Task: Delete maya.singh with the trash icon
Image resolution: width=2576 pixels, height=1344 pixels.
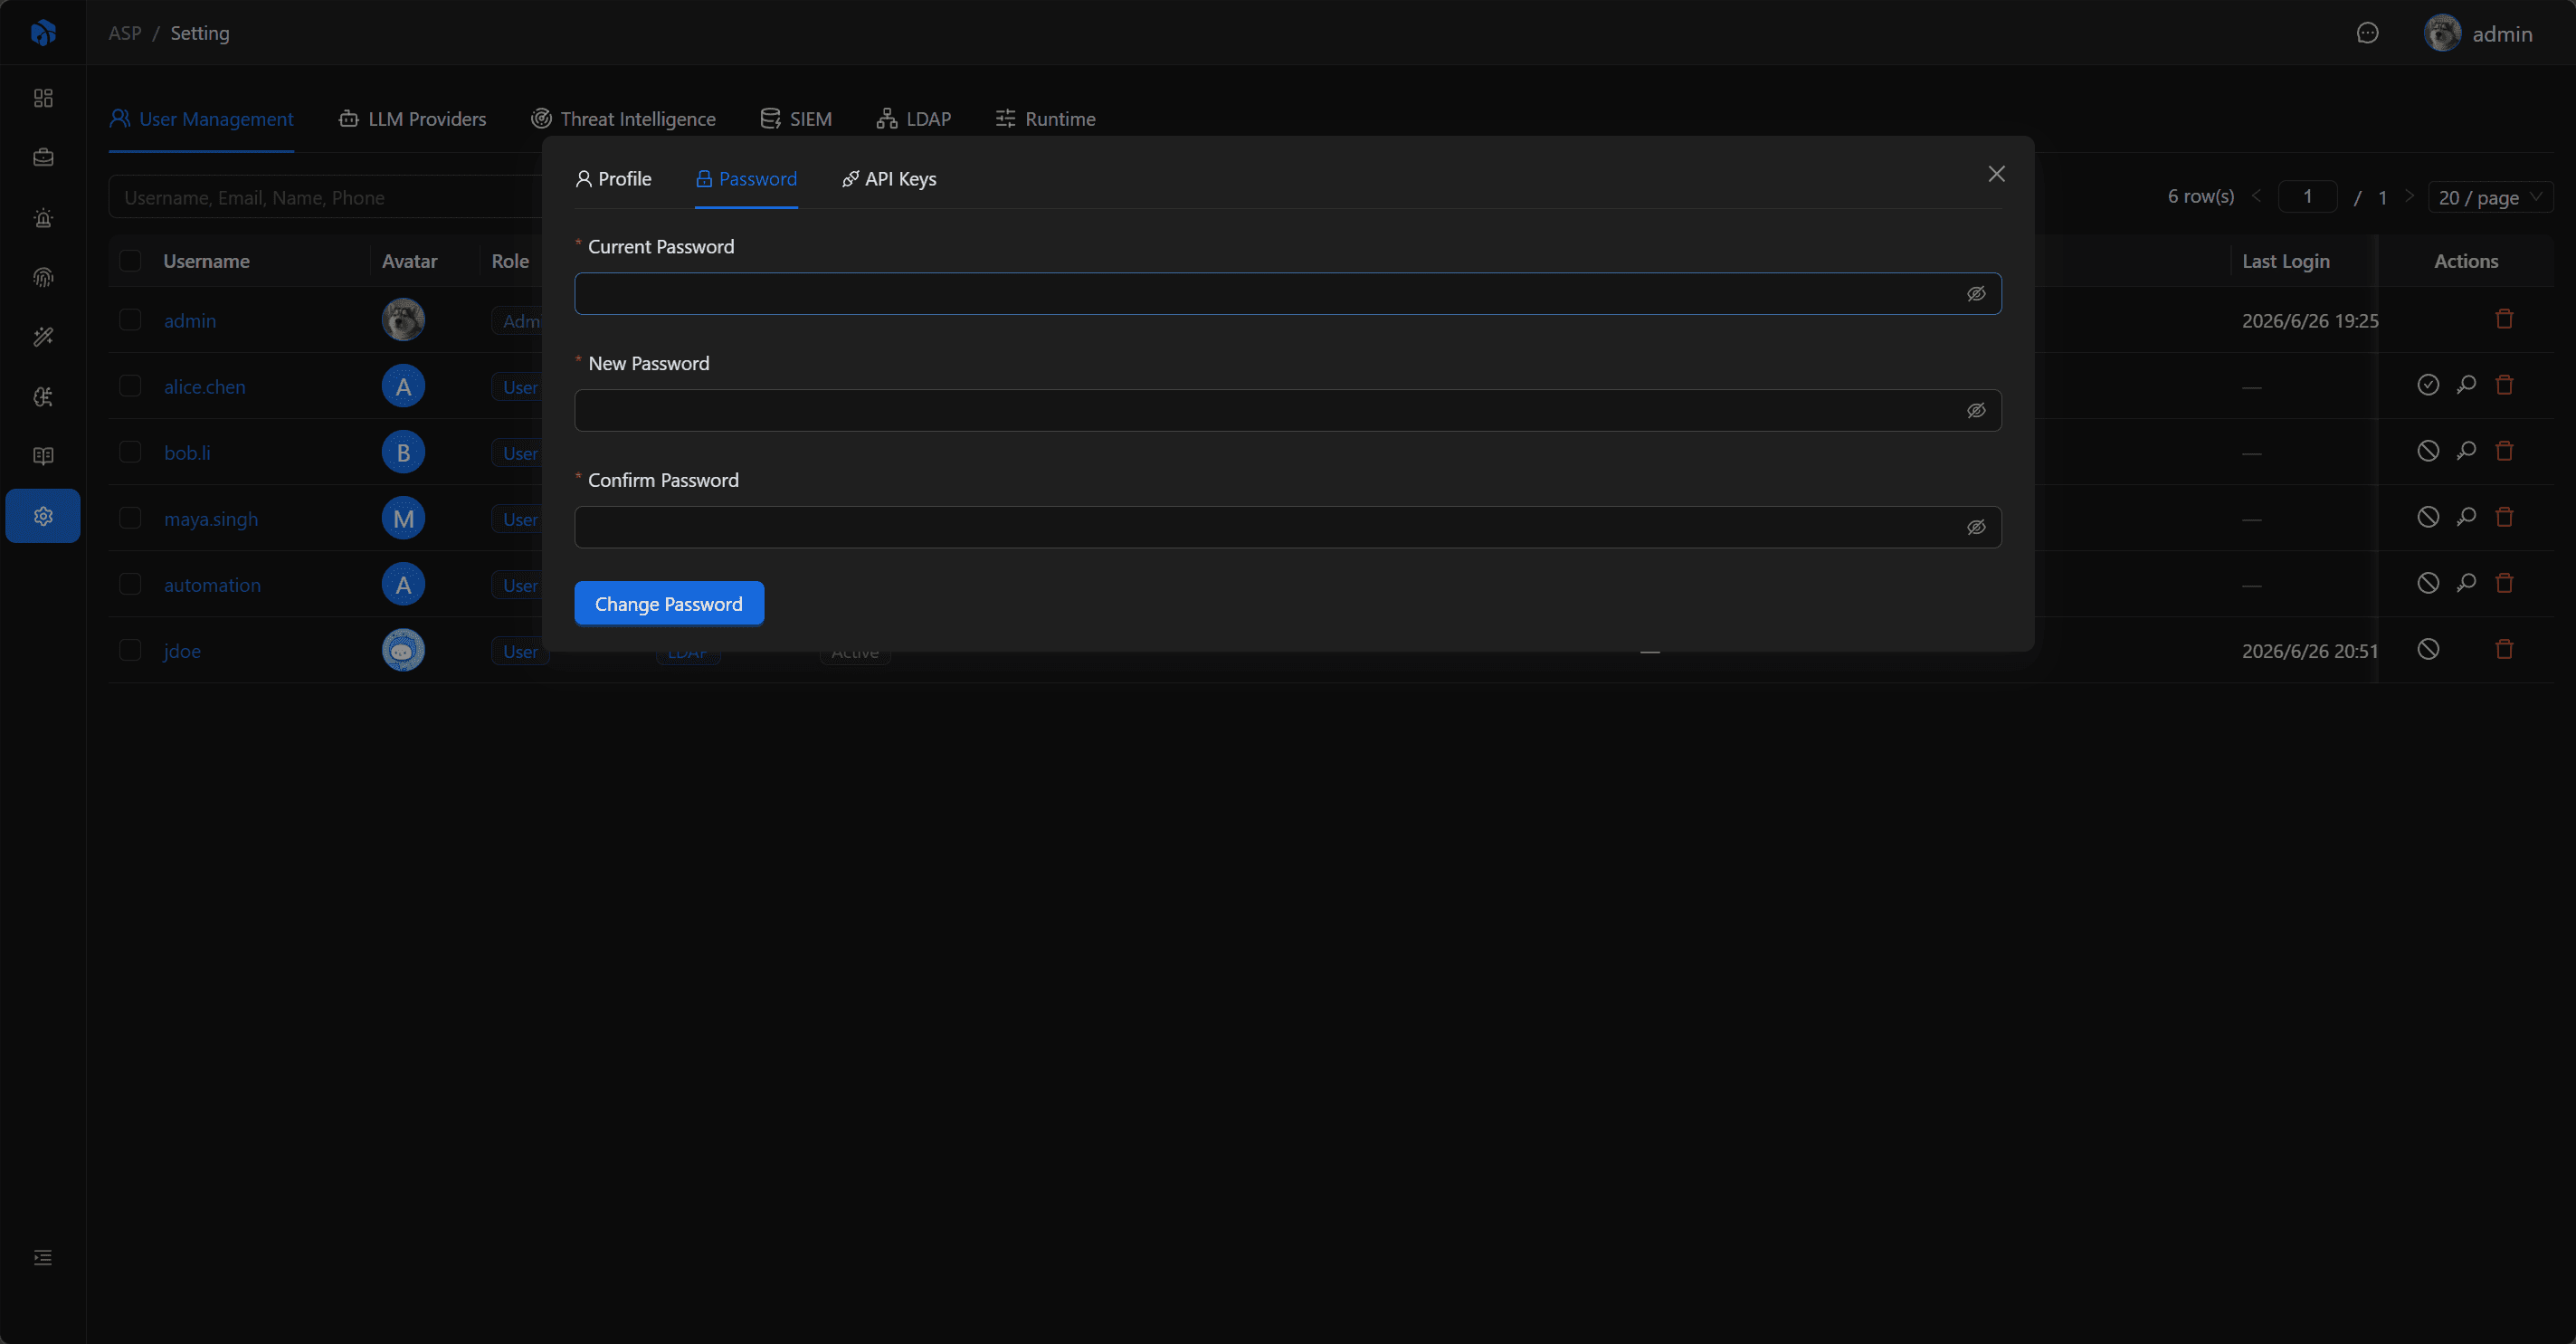Action: click(2504, 517)
